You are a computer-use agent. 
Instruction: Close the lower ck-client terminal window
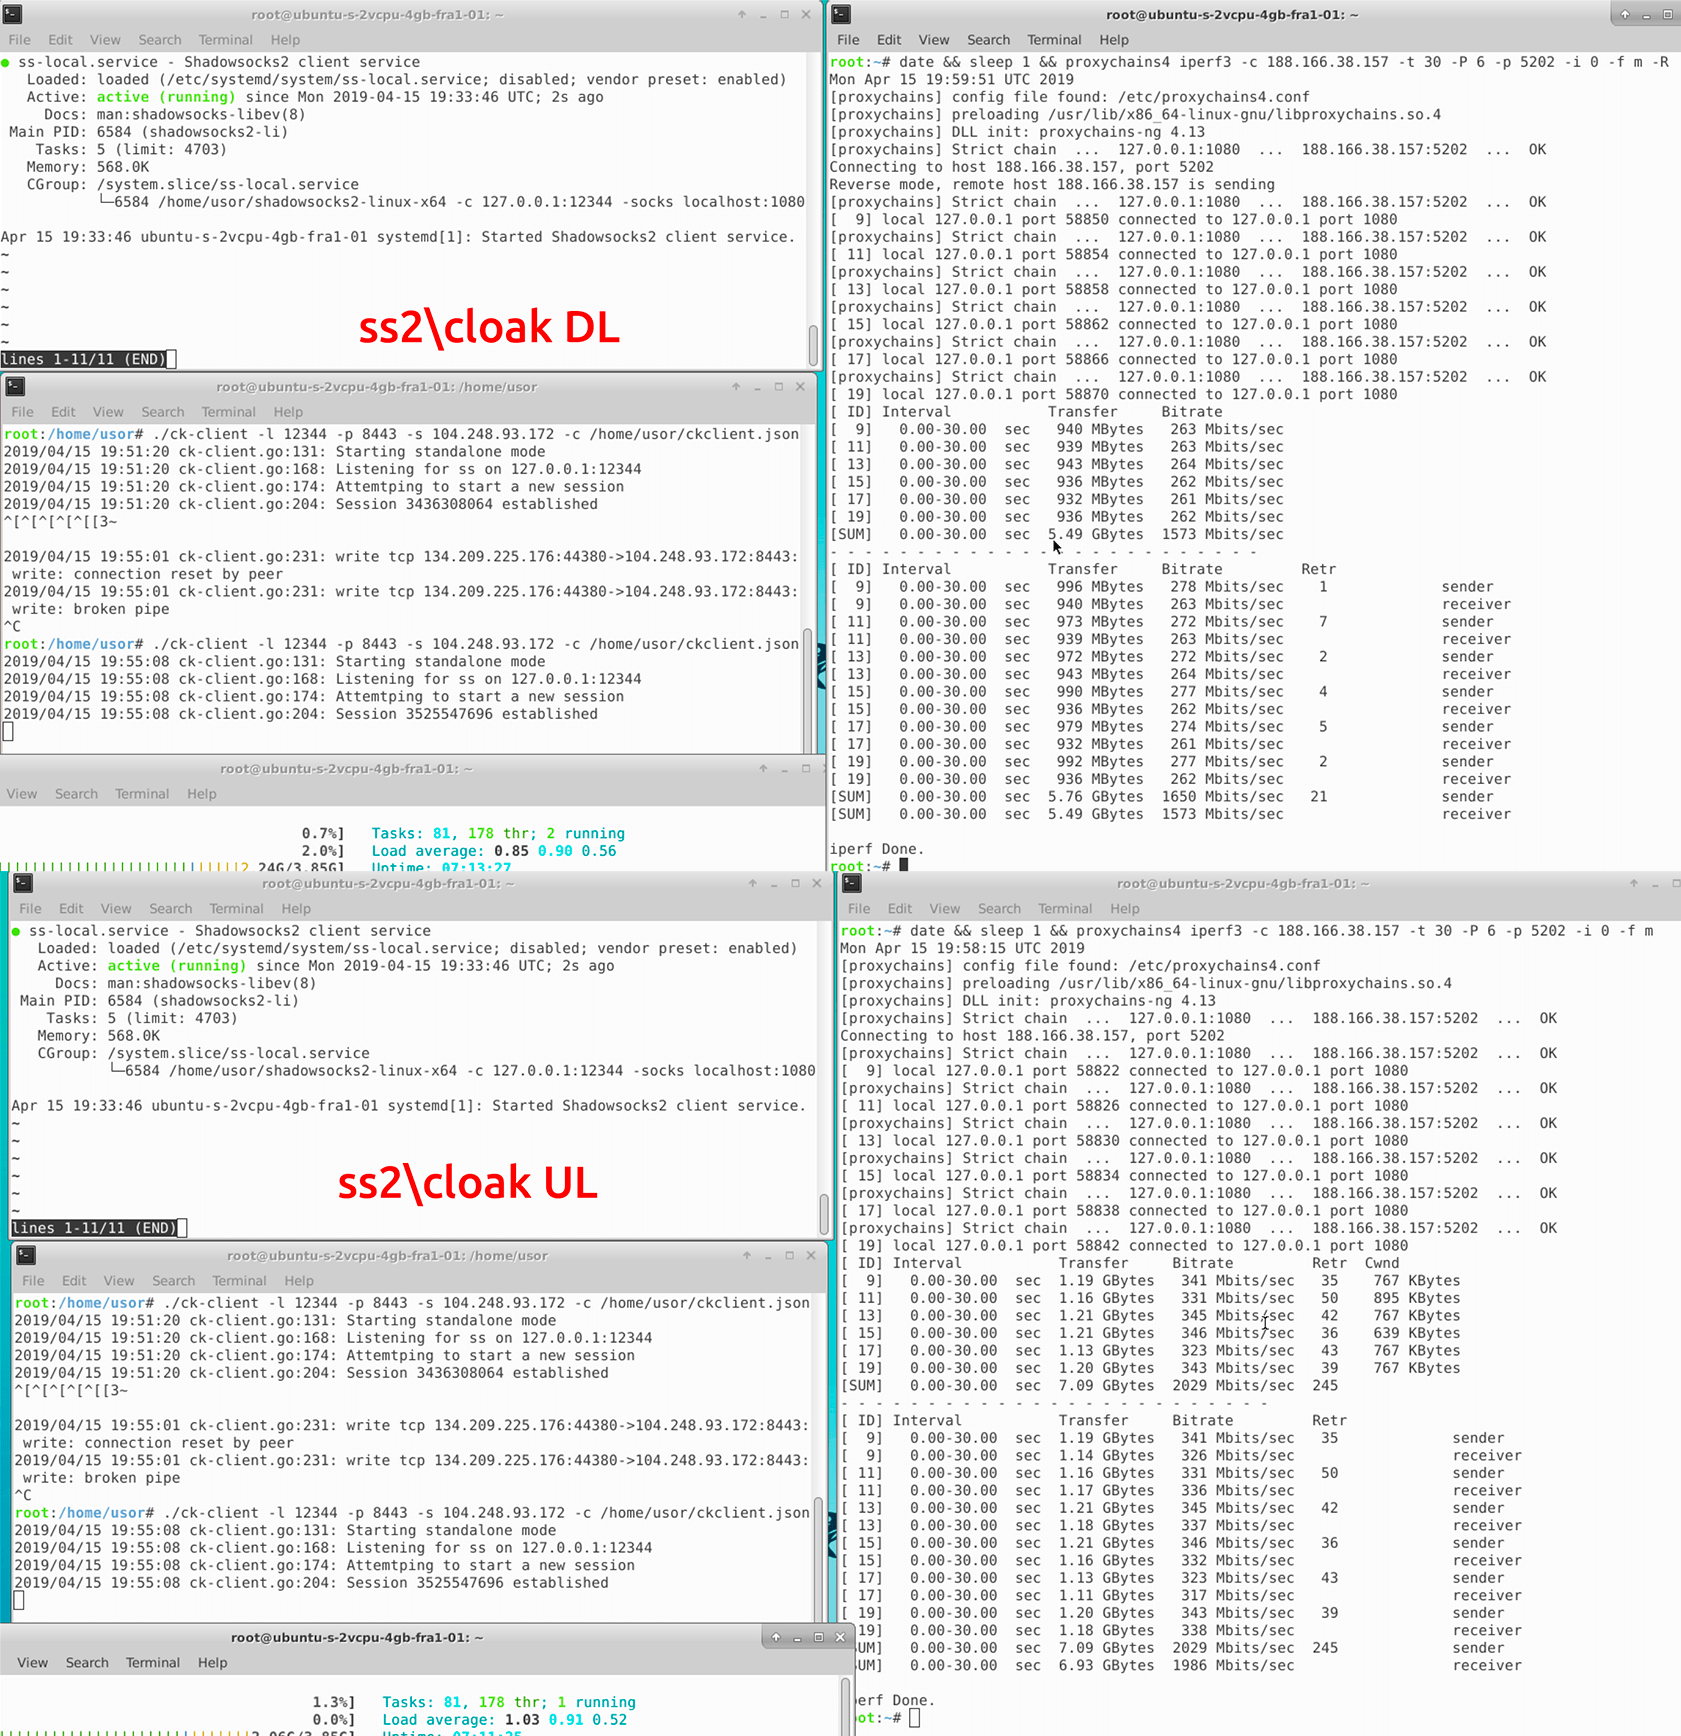pyautogui.click(x=811, y=1256)
